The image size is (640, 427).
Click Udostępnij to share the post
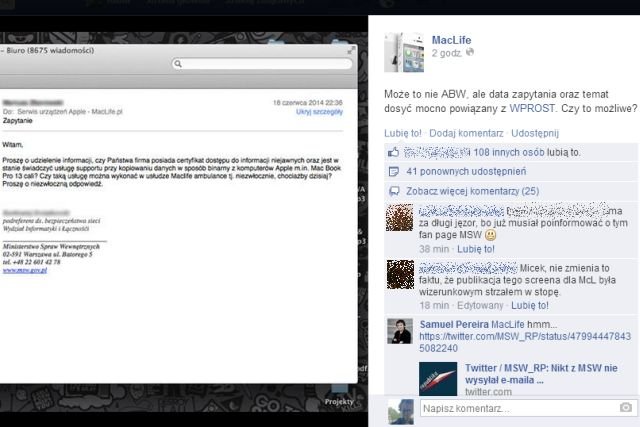pos(536,132)
